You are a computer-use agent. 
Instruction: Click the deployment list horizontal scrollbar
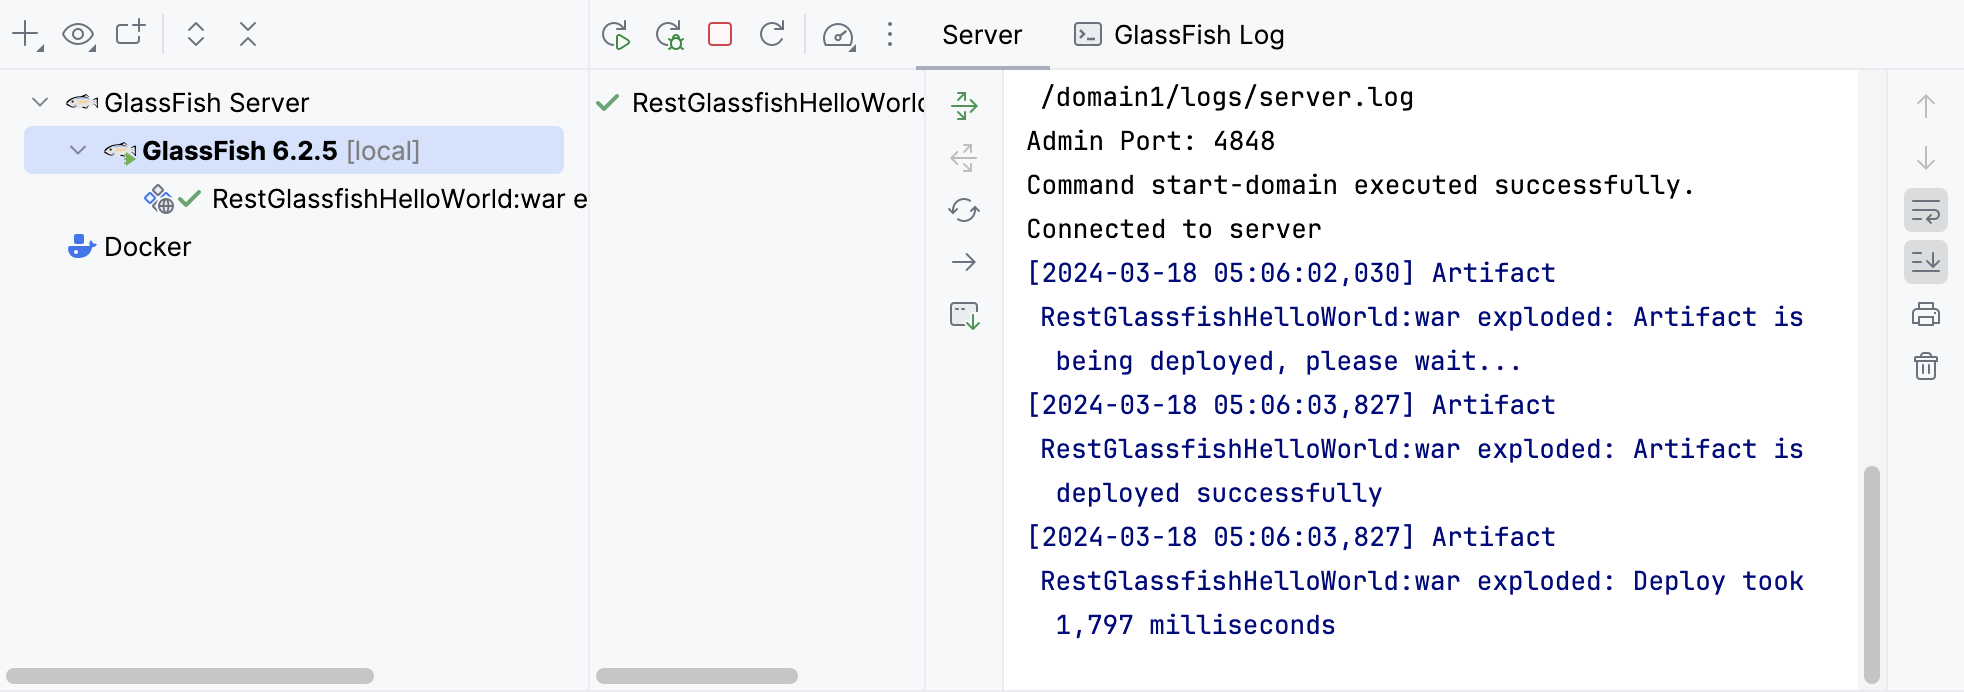(697, 676)
